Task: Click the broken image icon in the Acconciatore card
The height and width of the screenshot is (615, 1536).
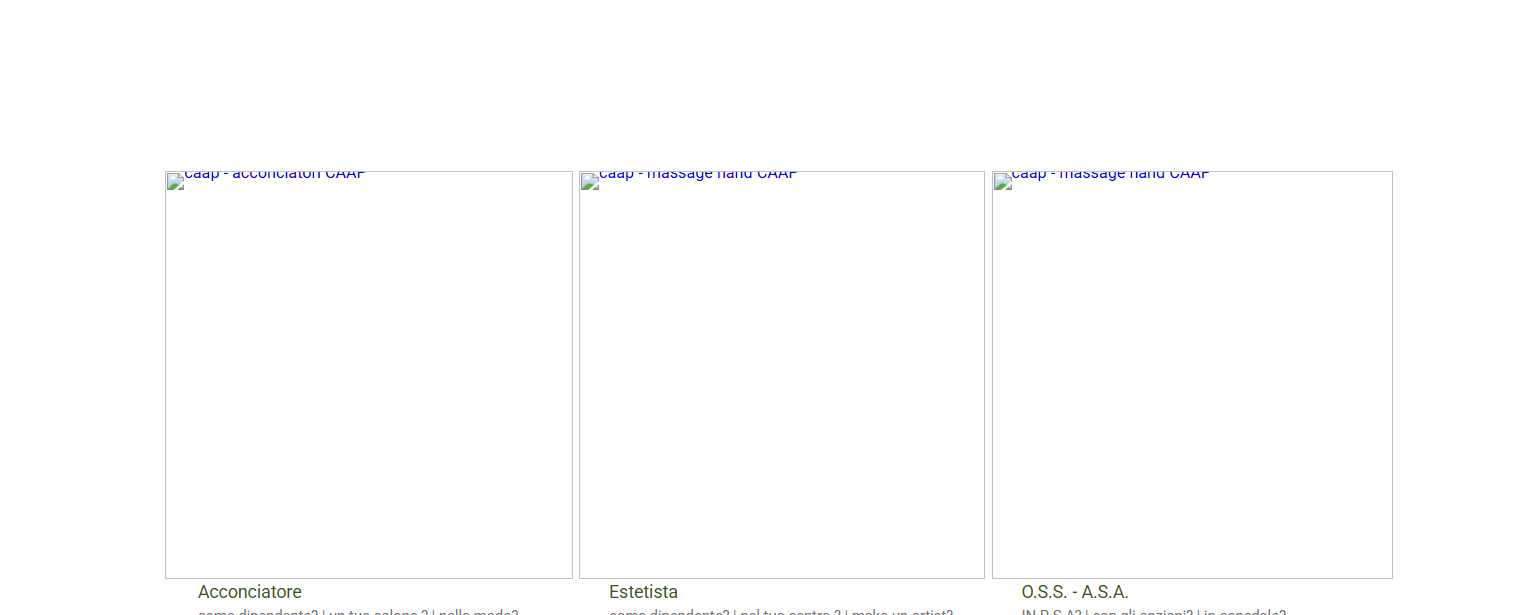Action: click(x=176, y=182)
